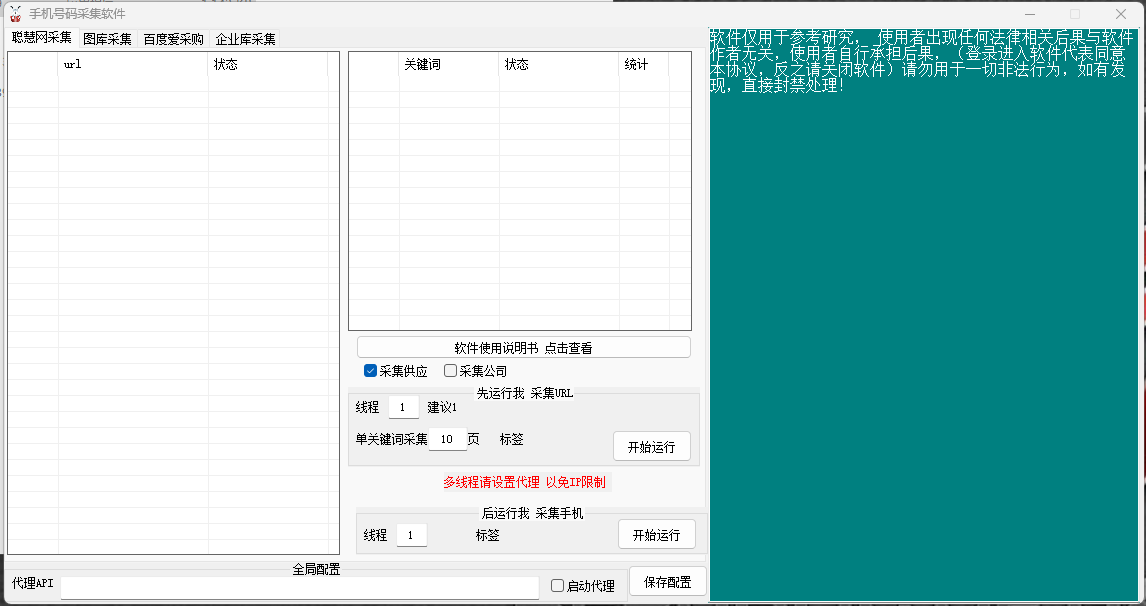Click the 保存配置 button
This screenshot has height=606, width=1146.
(667, 581)
